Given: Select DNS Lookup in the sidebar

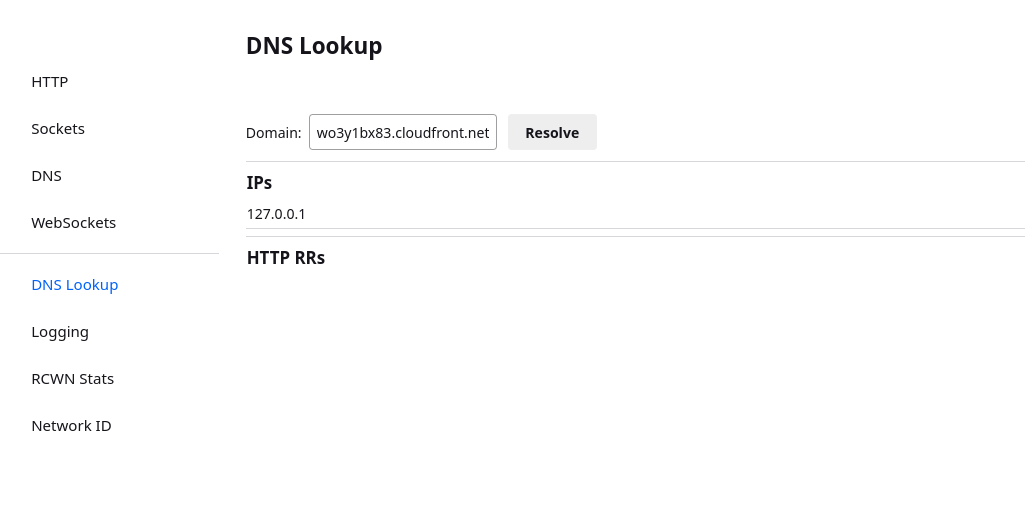Looking at the screenshot, I should point(75,285).
